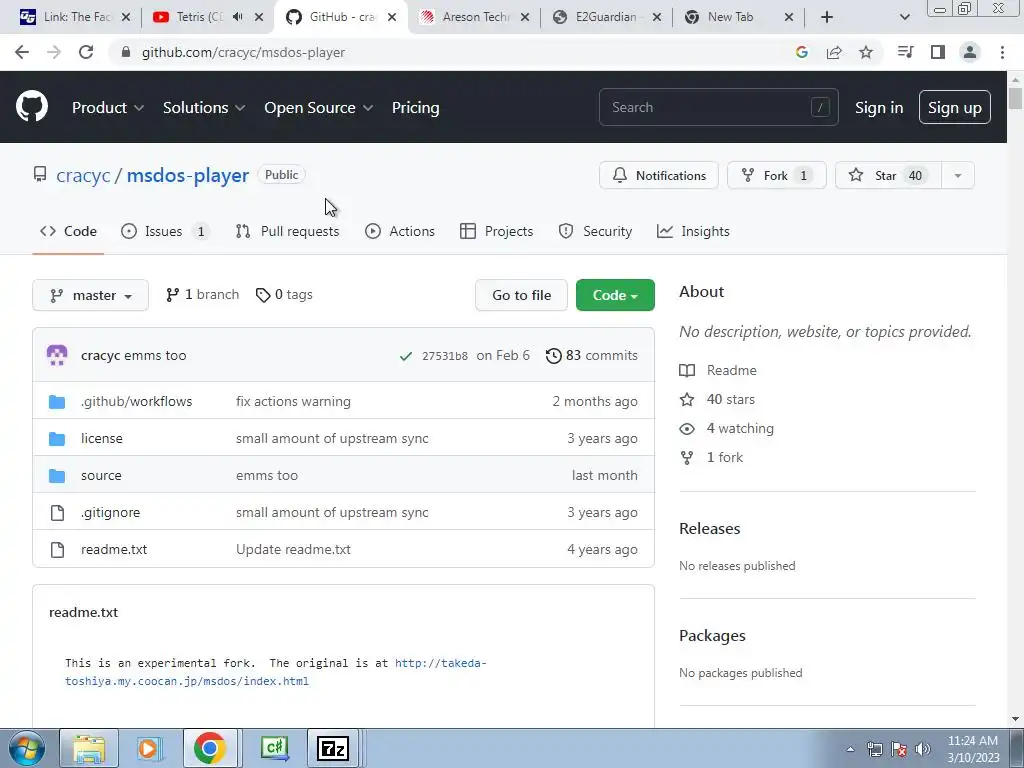
Task: Open the green Code dropdown
Action: 615,295
